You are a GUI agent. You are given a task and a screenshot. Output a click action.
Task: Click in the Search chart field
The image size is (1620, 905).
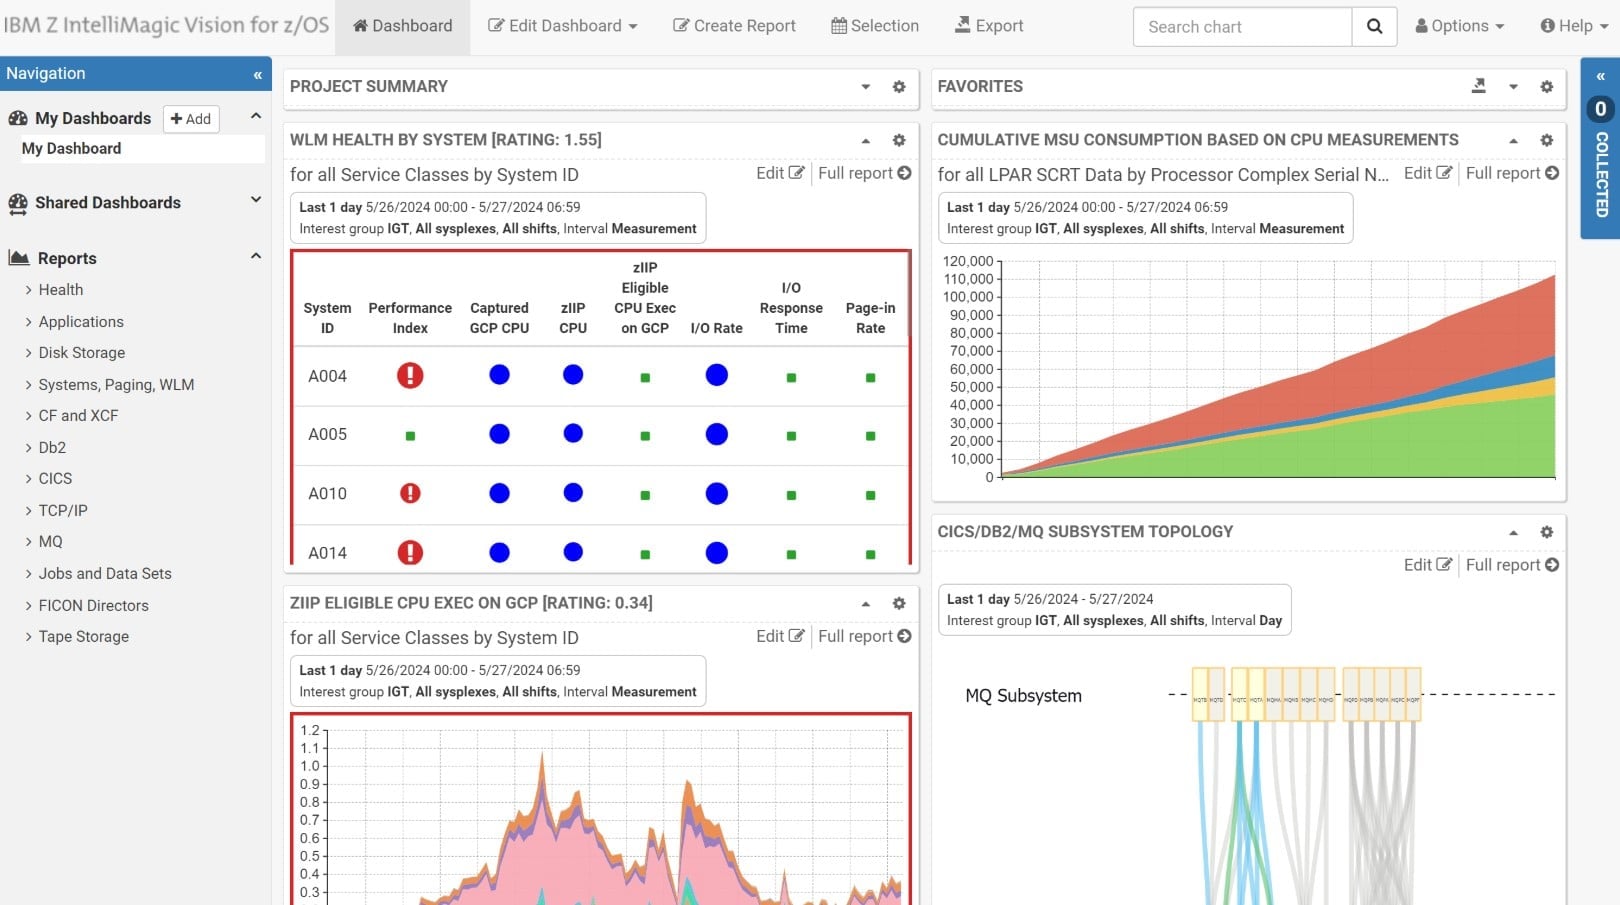coord(1243,27)
